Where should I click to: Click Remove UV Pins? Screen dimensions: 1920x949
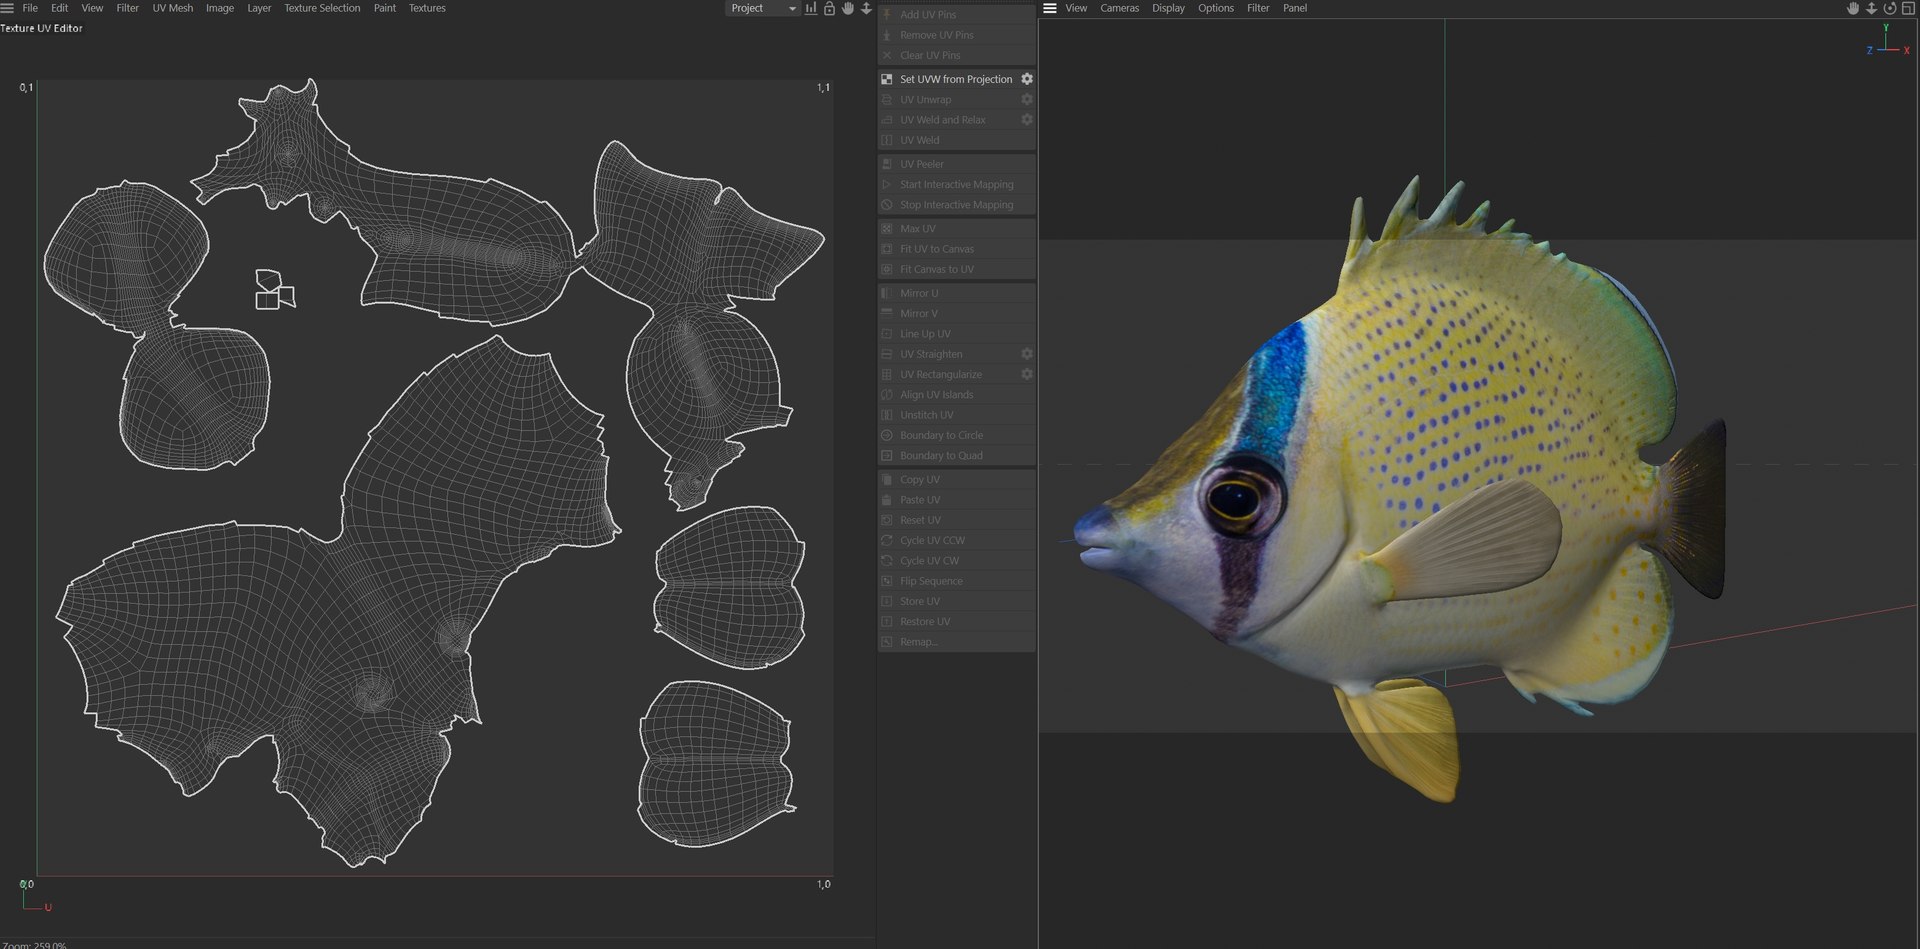956,35
